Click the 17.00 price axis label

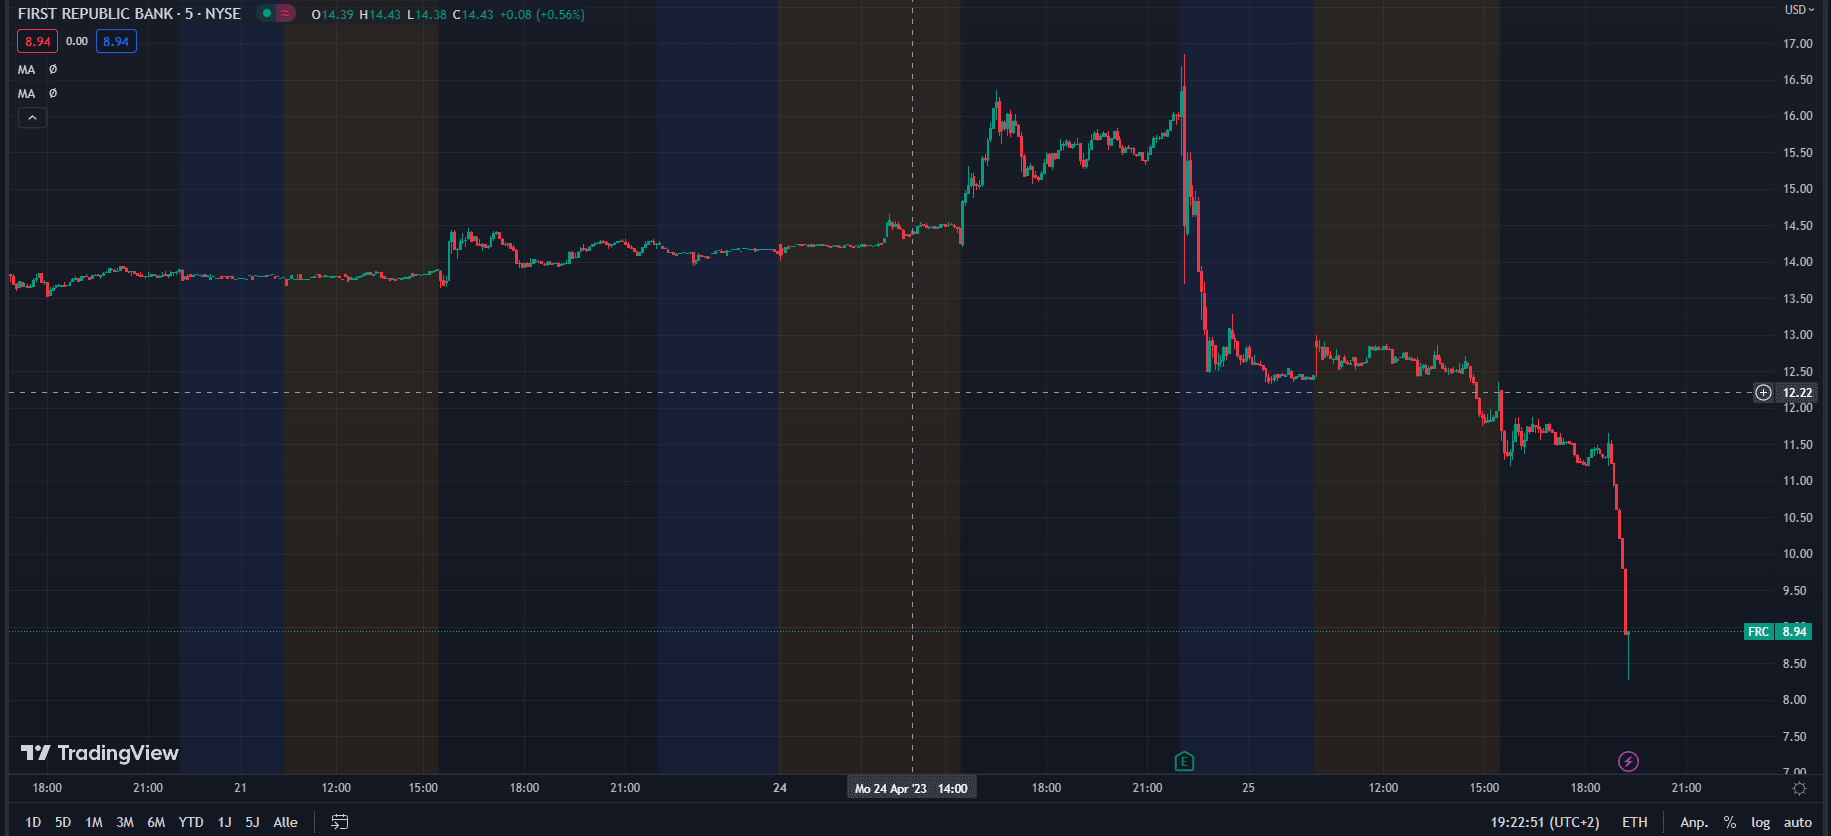pyautogui.click(x=1797, y=44)
